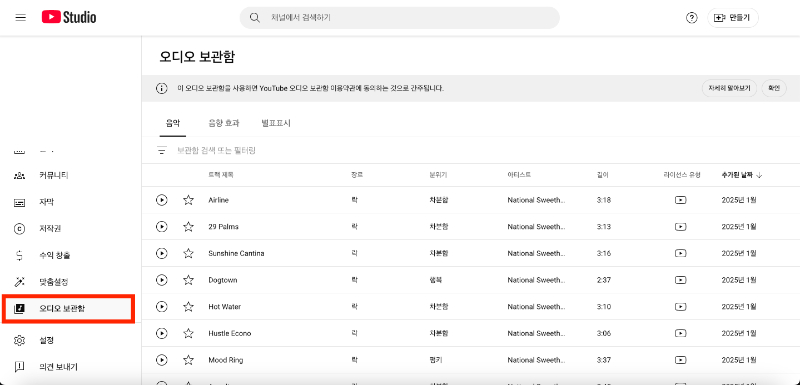The height and width of the screenshot is (385, 800).
Task: Play the Hot Water track
Action: pos(162,306)
